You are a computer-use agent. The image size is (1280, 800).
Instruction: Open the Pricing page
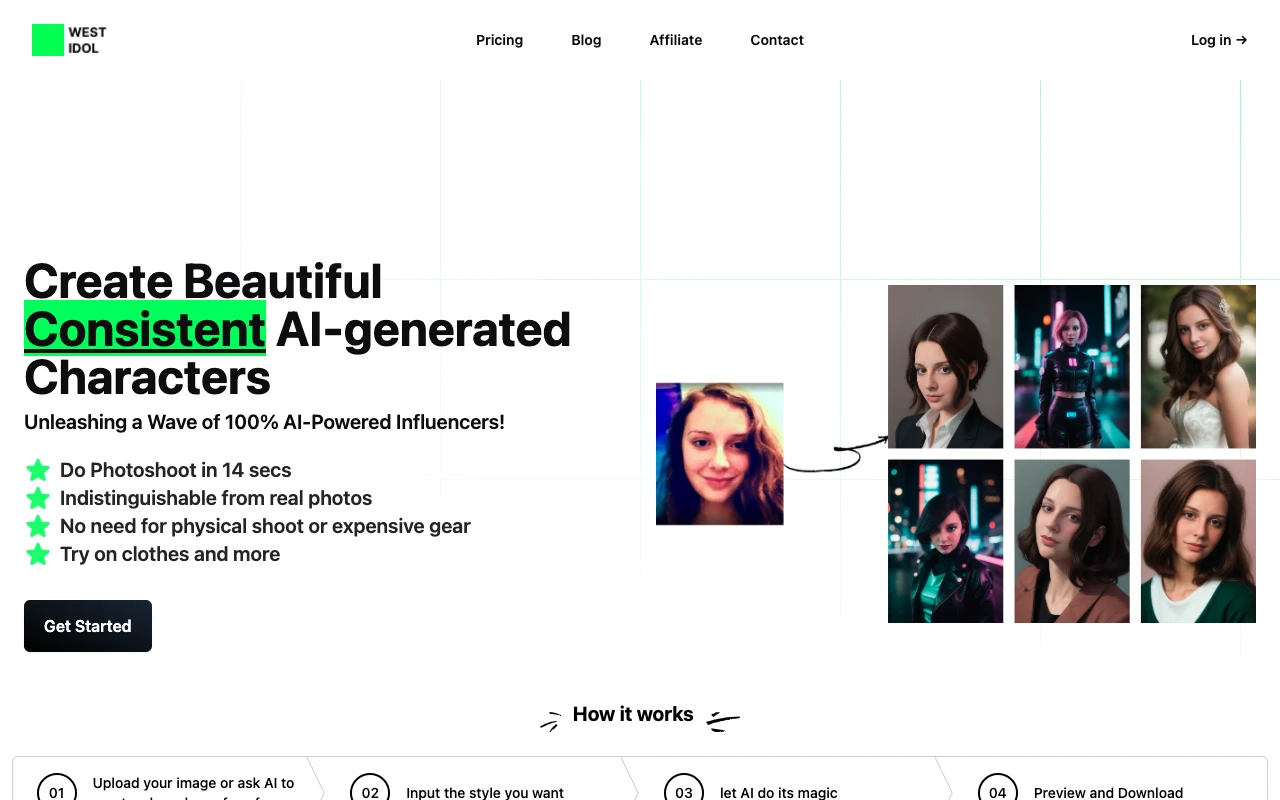point(499,40)
